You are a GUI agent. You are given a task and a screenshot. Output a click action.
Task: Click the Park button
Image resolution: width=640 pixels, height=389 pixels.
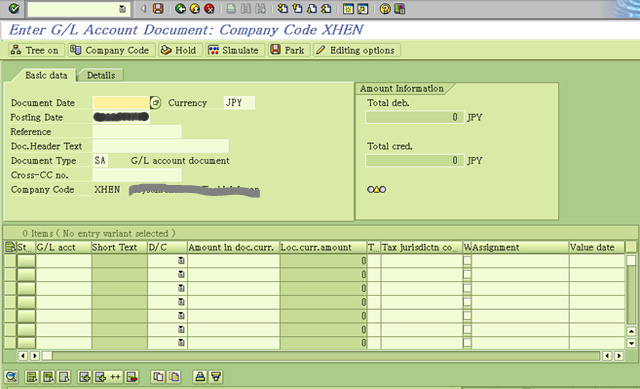coord(288,50)
